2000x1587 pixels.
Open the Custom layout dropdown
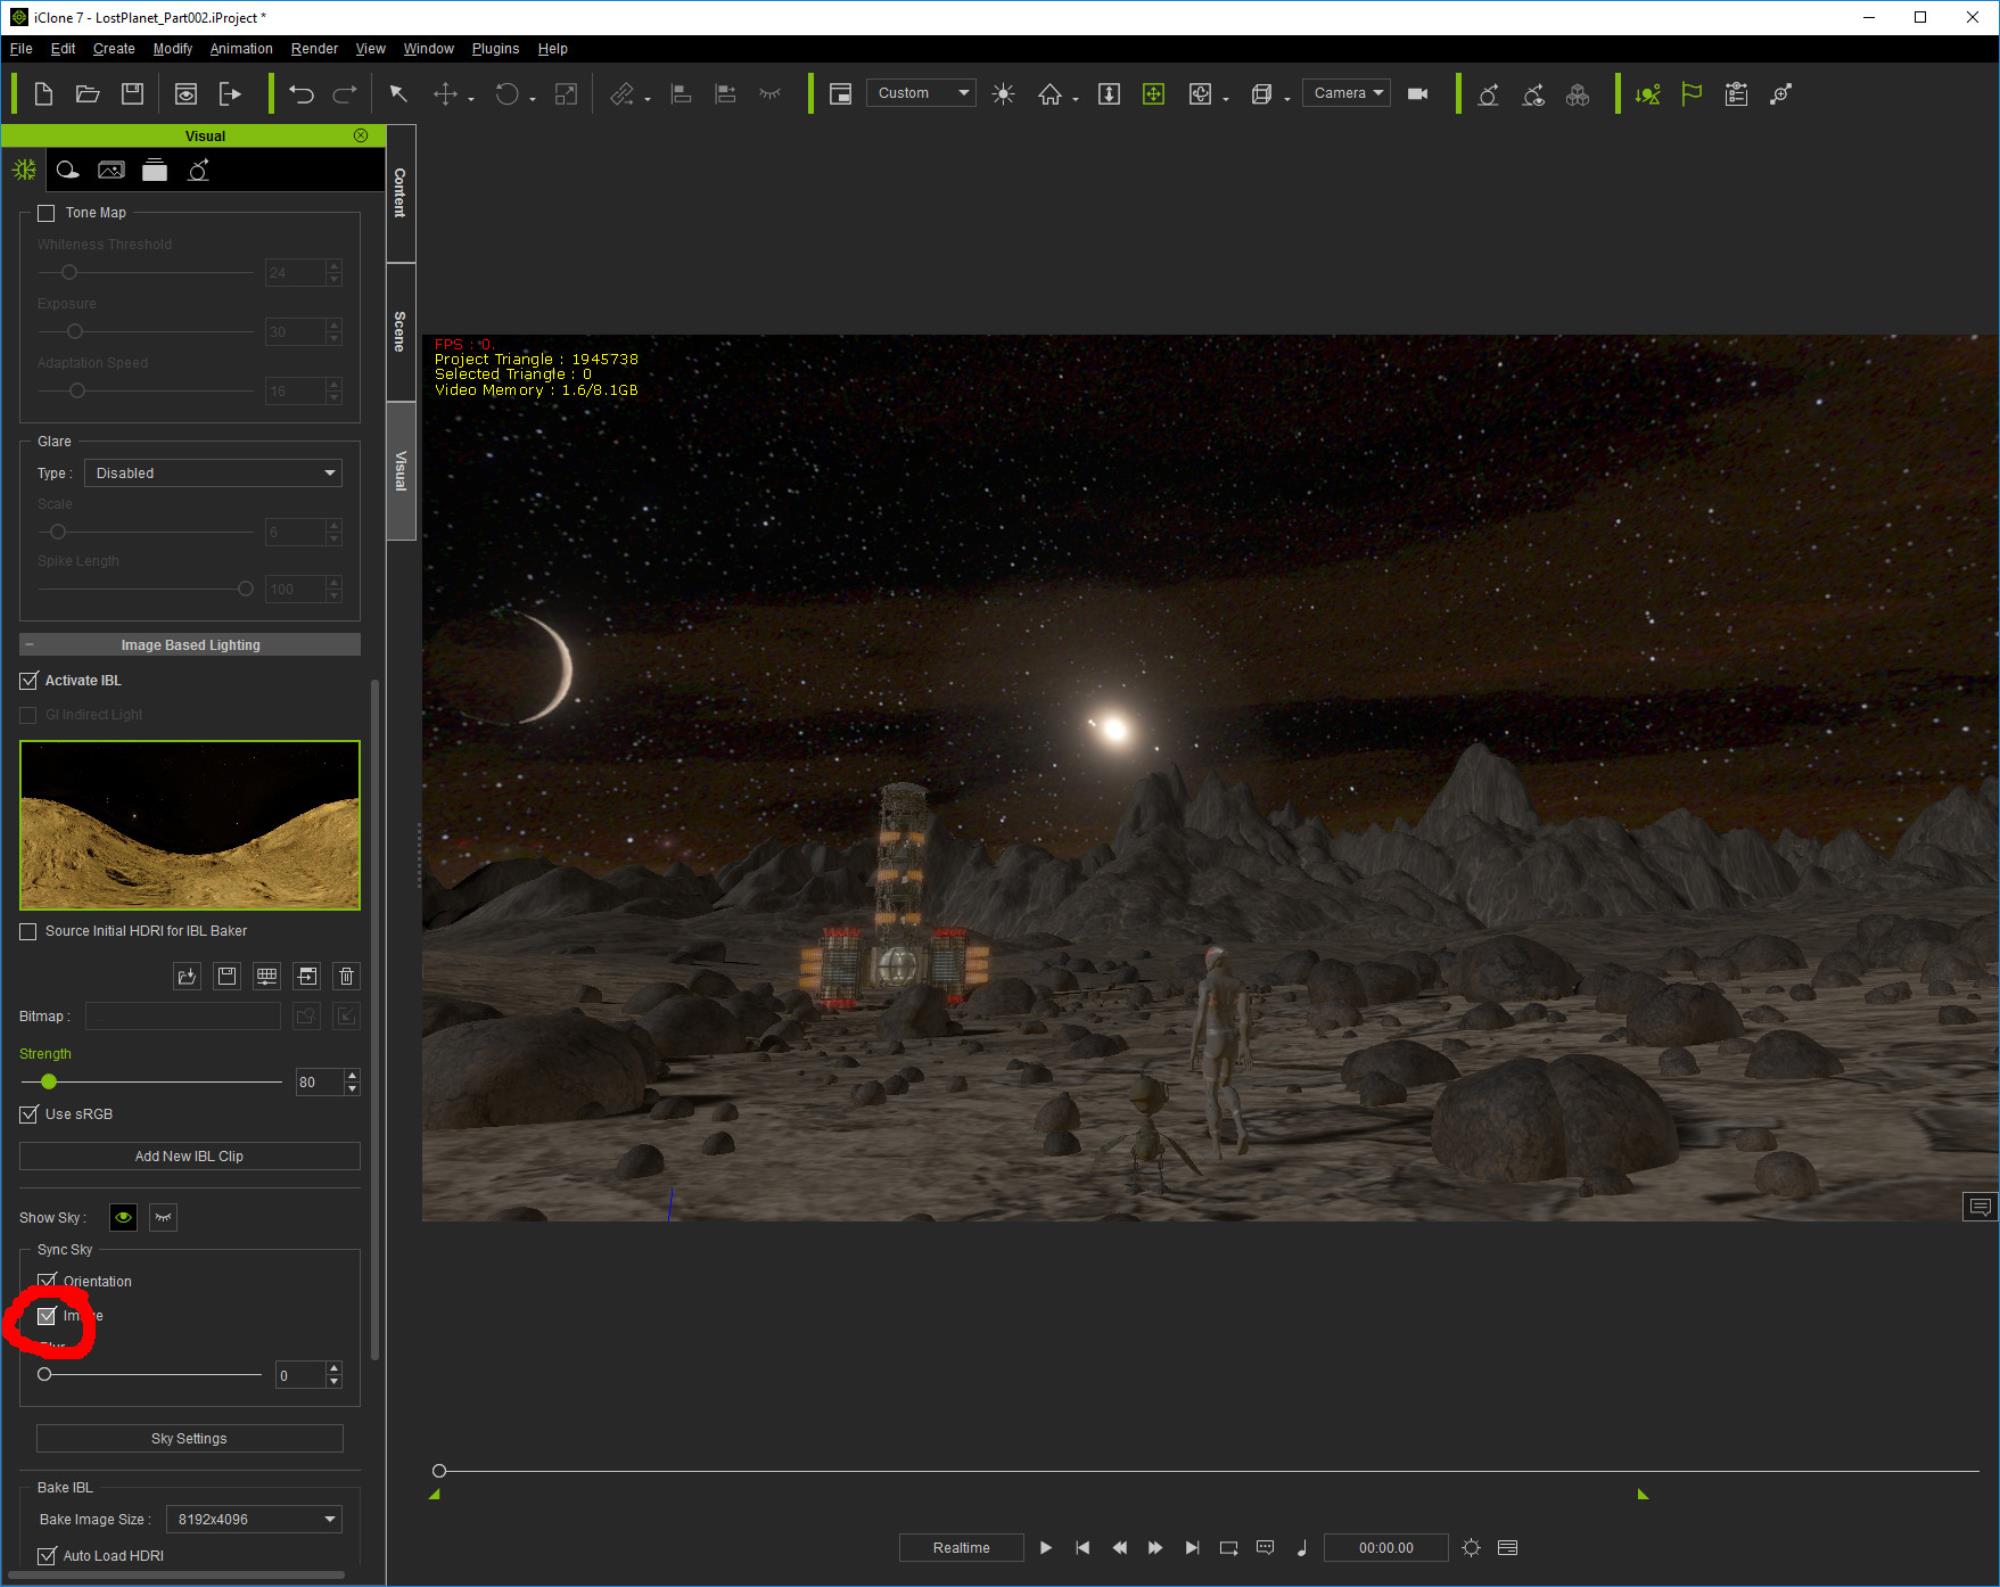[921, 93]
